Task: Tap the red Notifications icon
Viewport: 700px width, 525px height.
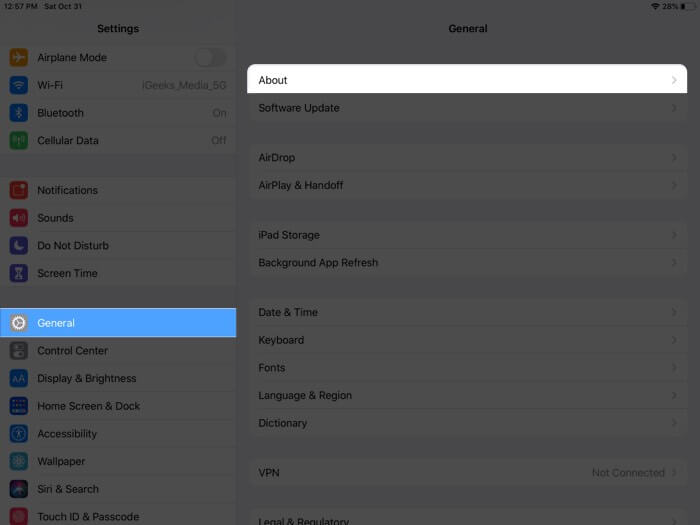Action: coord(19,190)
